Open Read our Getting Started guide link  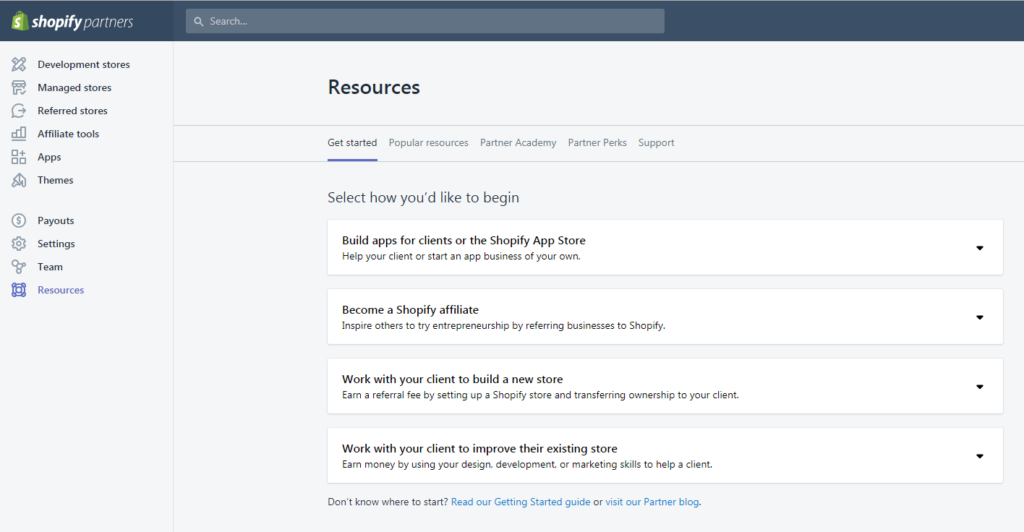tap(520, 502)
